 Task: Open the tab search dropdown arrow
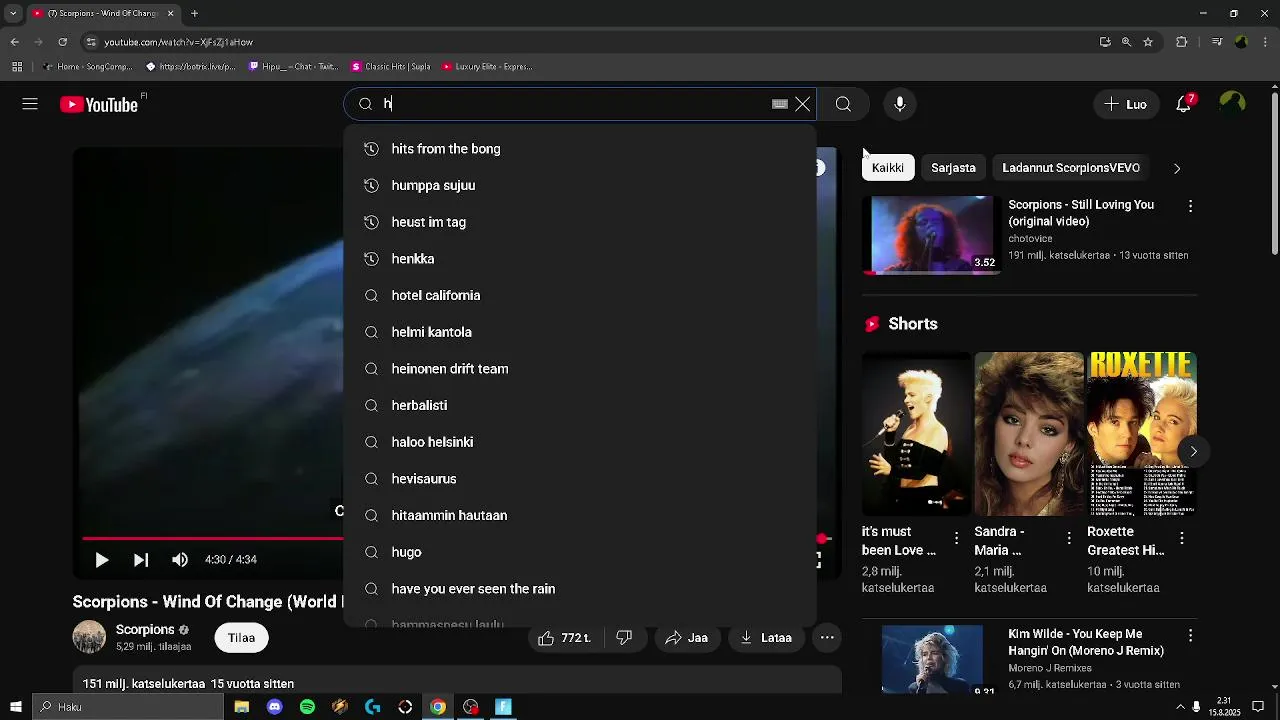click(13, 13)
